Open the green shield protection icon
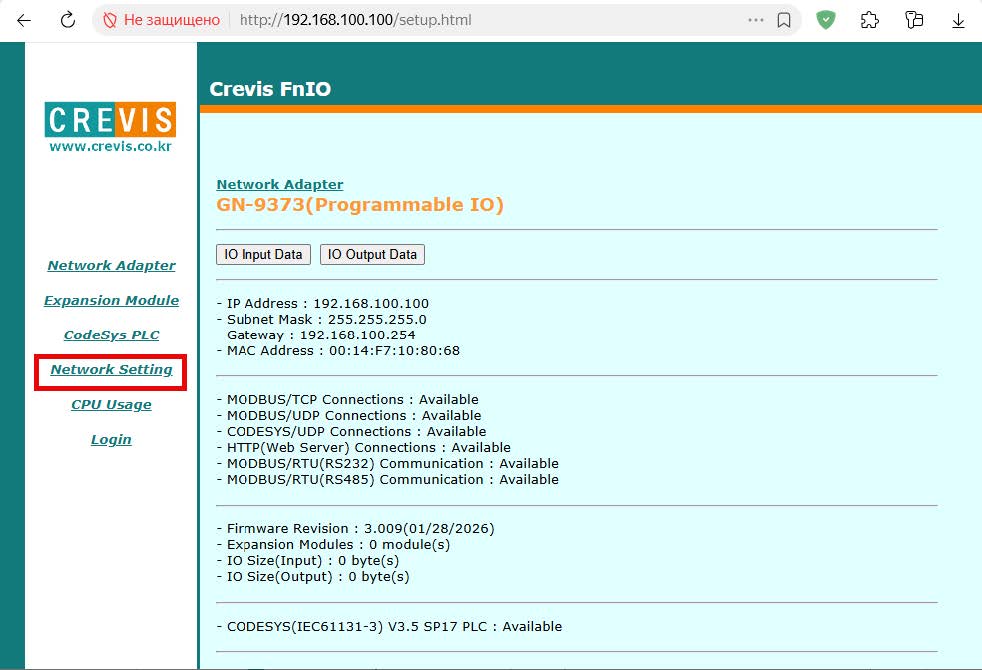Screen dimensions: 982x670 pos(825,20)
